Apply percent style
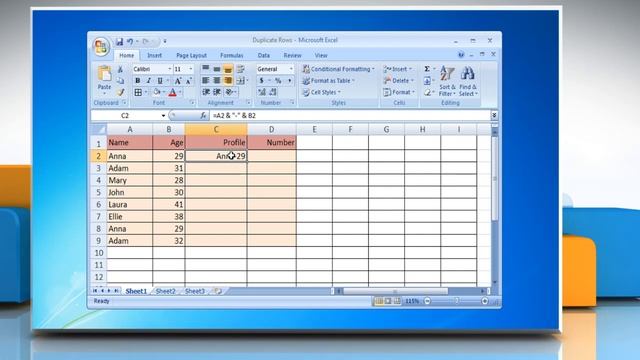 point(278,81)
